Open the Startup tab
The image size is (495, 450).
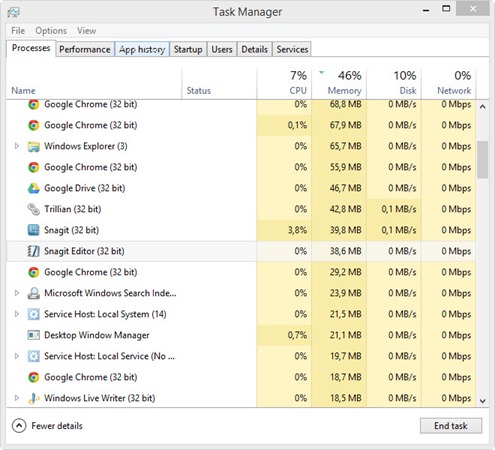188,49
